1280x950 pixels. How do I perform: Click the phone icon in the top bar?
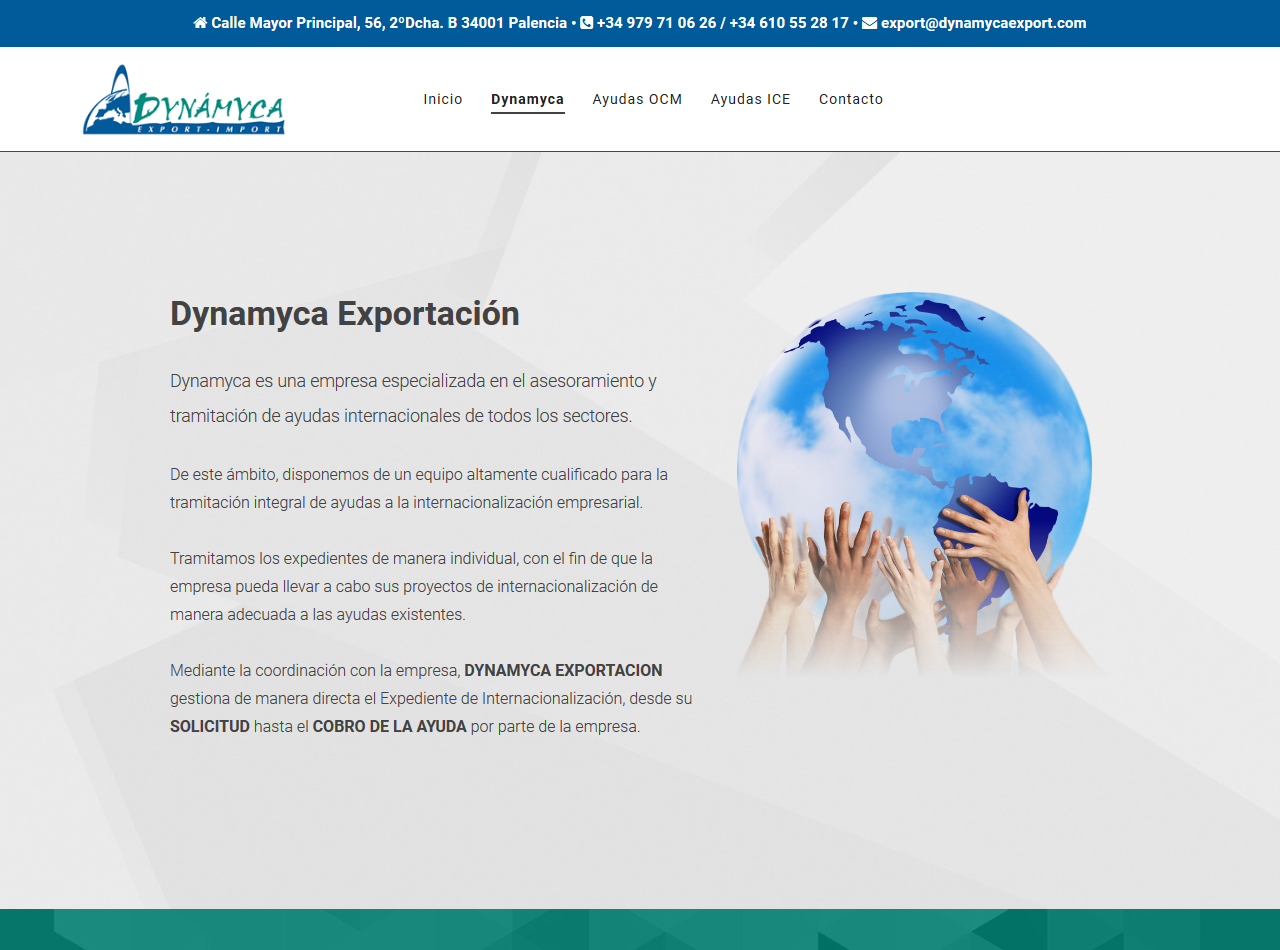586,23
